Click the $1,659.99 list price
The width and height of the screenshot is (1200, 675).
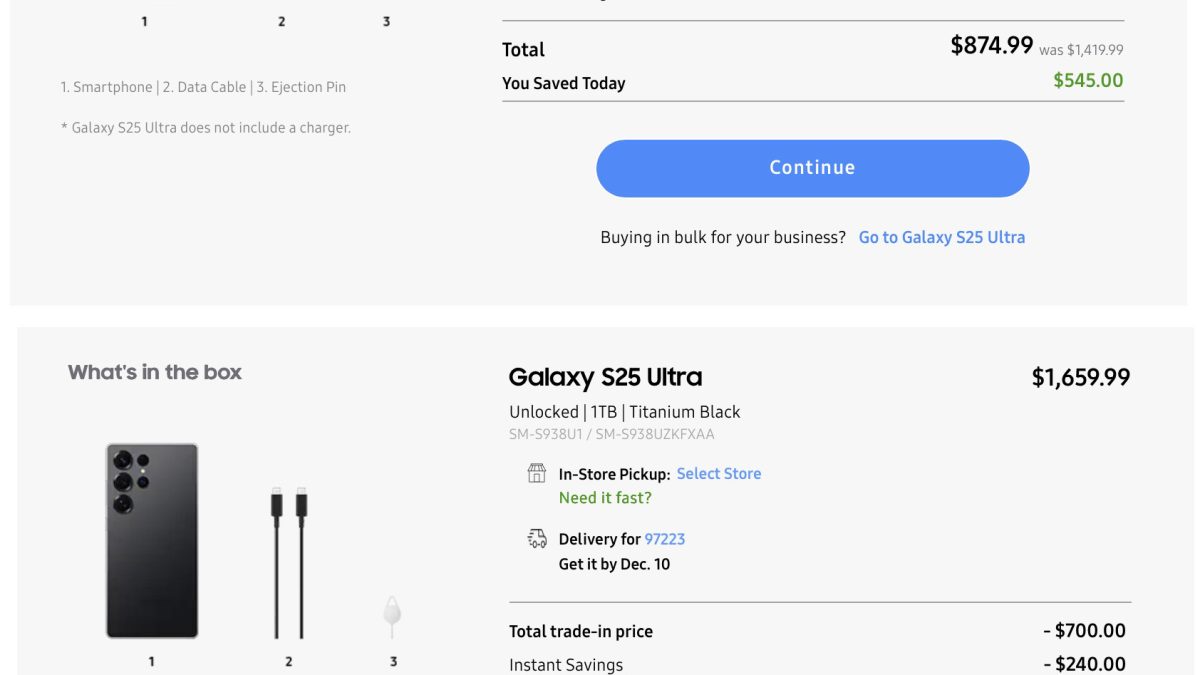point(1080,377)
